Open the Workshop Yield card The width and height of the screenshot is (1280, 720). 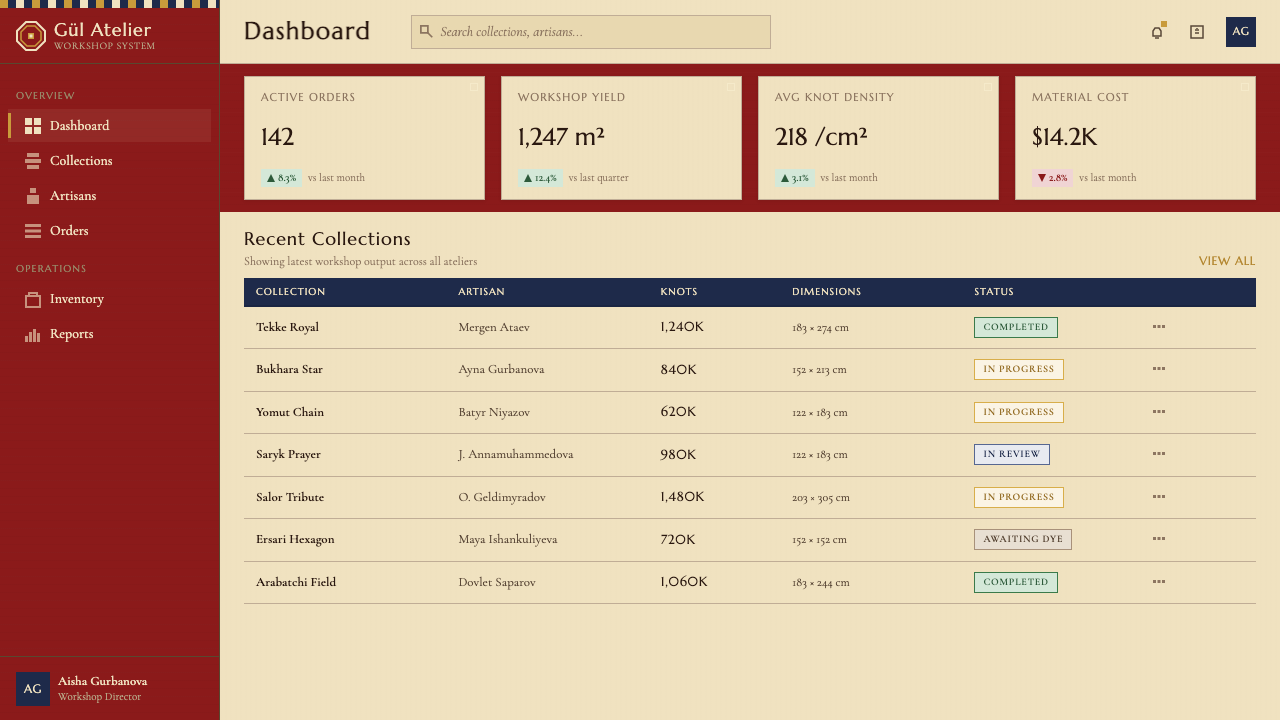coord(621,138)
